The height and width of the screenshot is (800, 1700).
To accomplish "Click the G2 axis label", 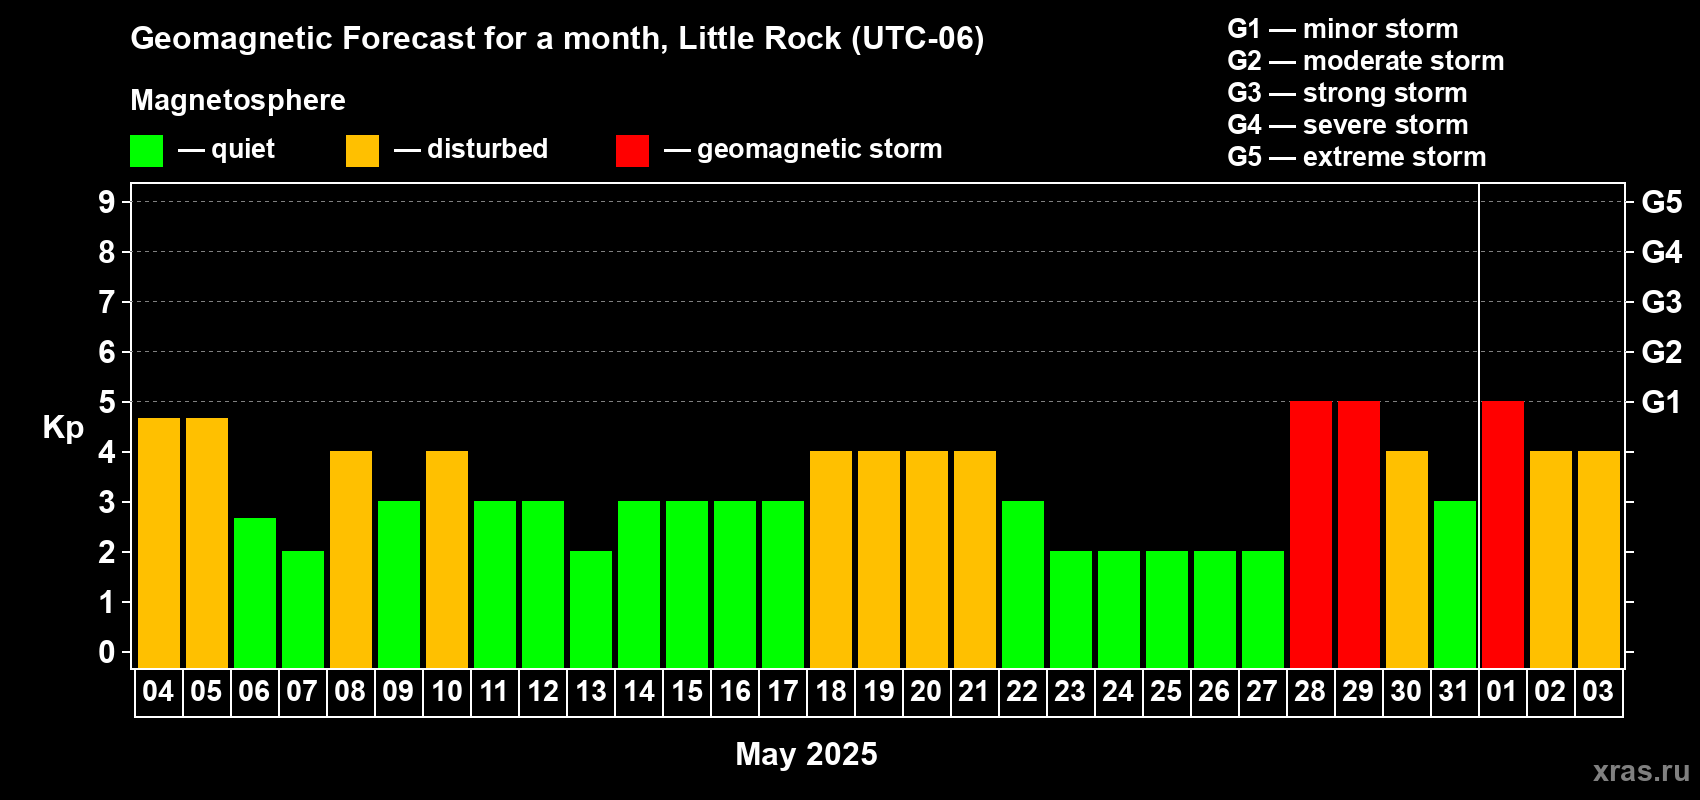I will click(x=1662, y=352).
